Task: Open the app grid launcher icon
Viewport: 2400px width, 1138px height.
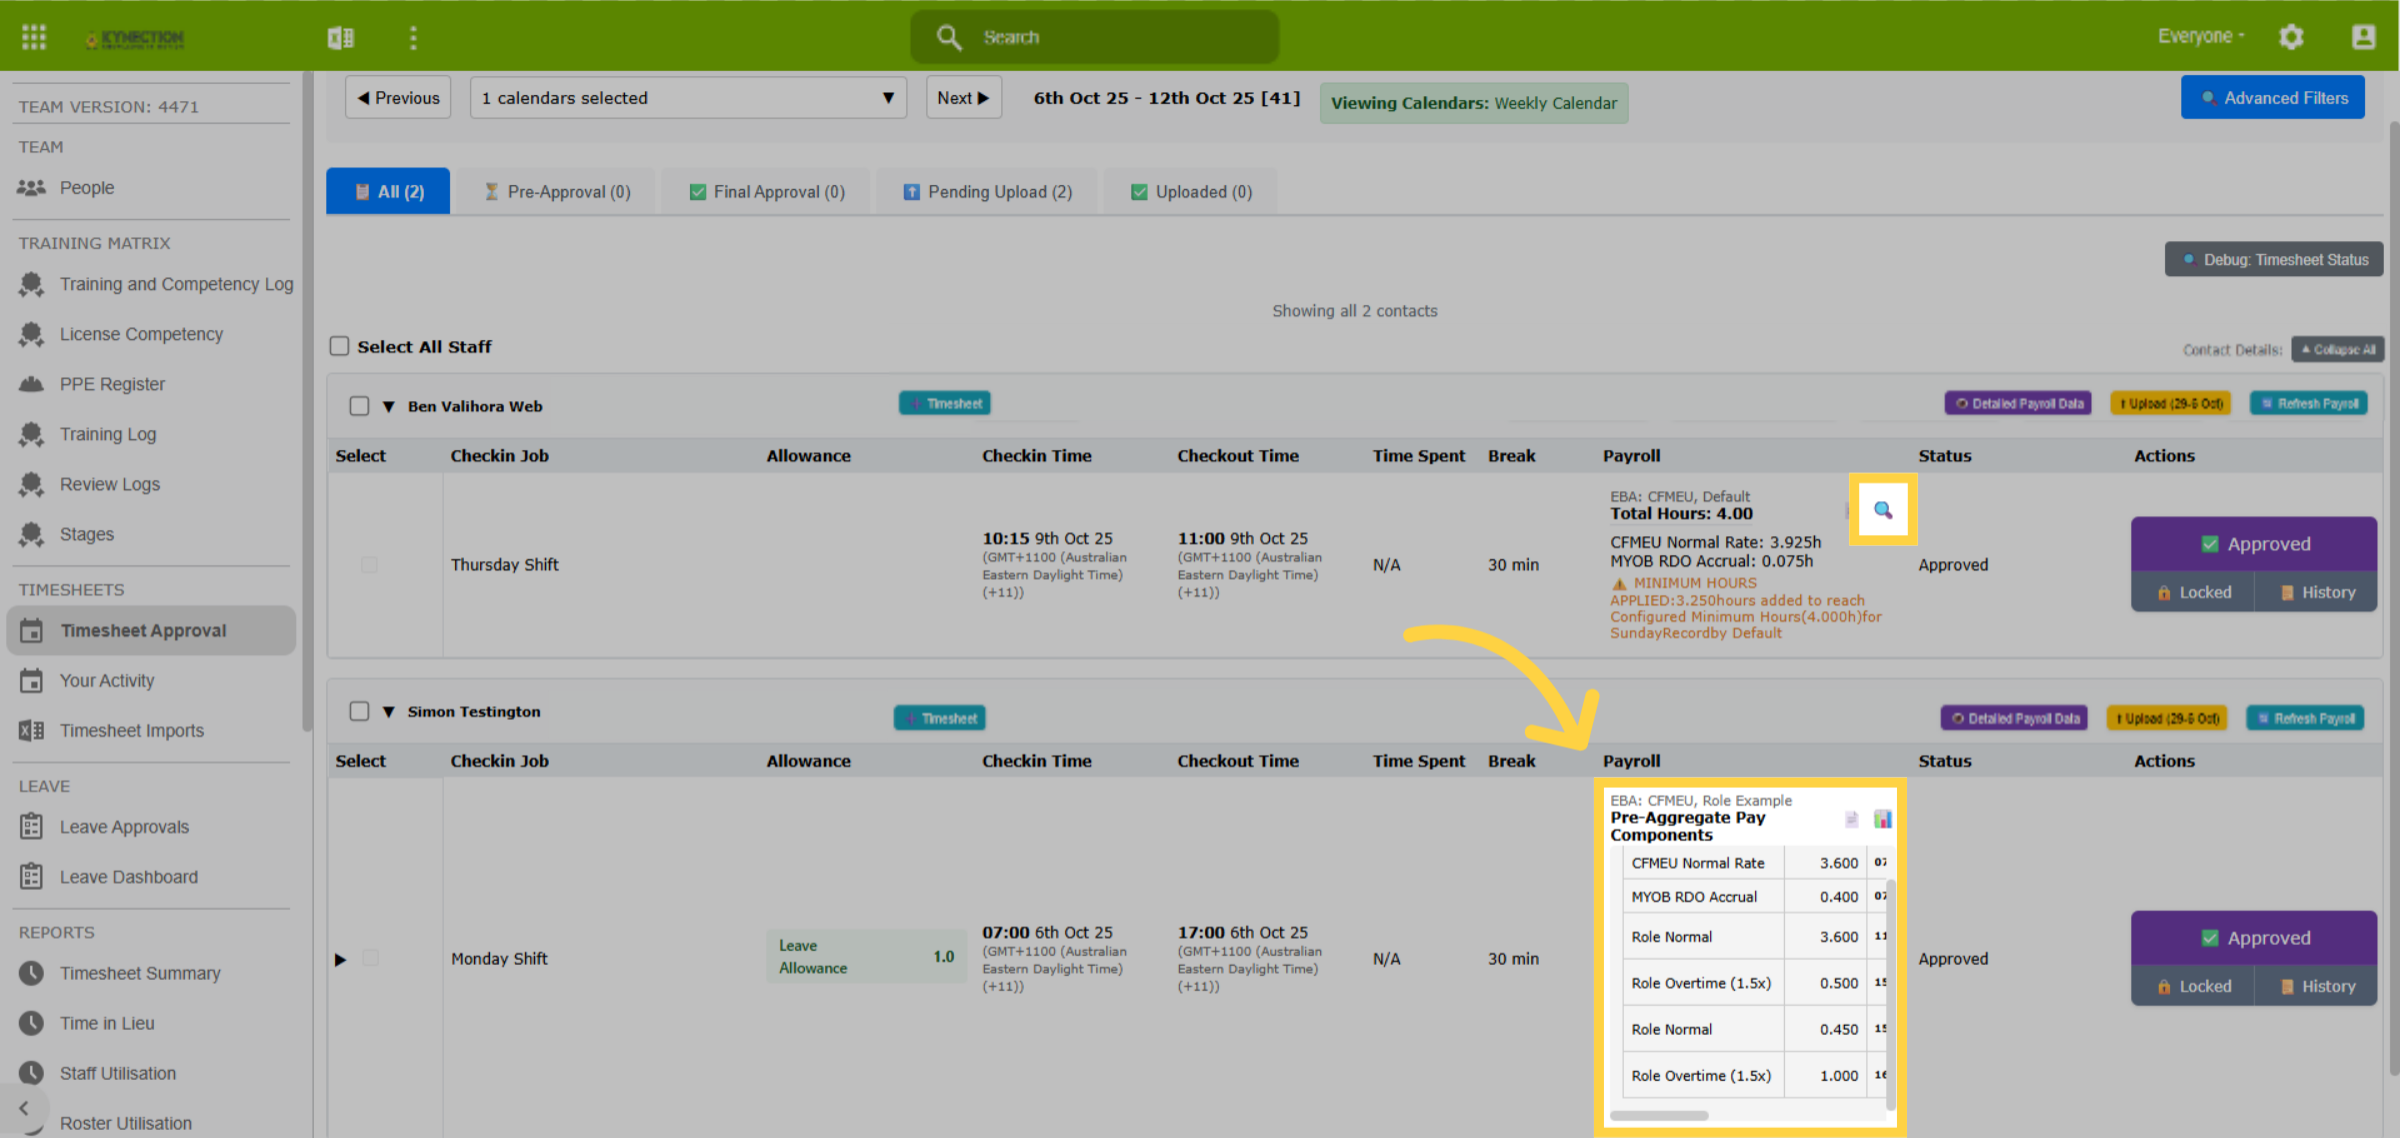Action: [34, 37]
